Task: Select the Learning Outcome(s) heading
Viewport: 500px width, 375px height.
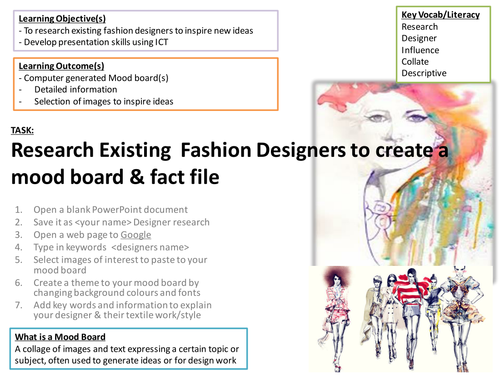Action: (x=61, y=66)
